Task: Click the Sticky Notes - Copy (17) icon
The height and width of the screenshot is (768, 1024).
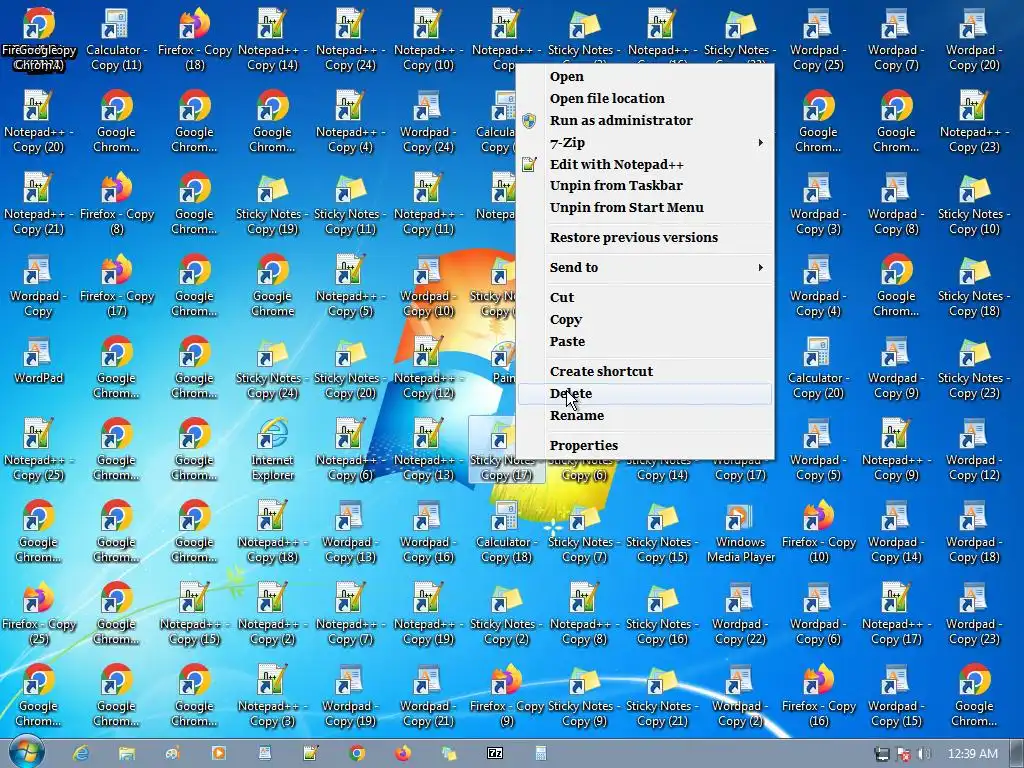Action: pyautogui.click(x=506, y=449)
